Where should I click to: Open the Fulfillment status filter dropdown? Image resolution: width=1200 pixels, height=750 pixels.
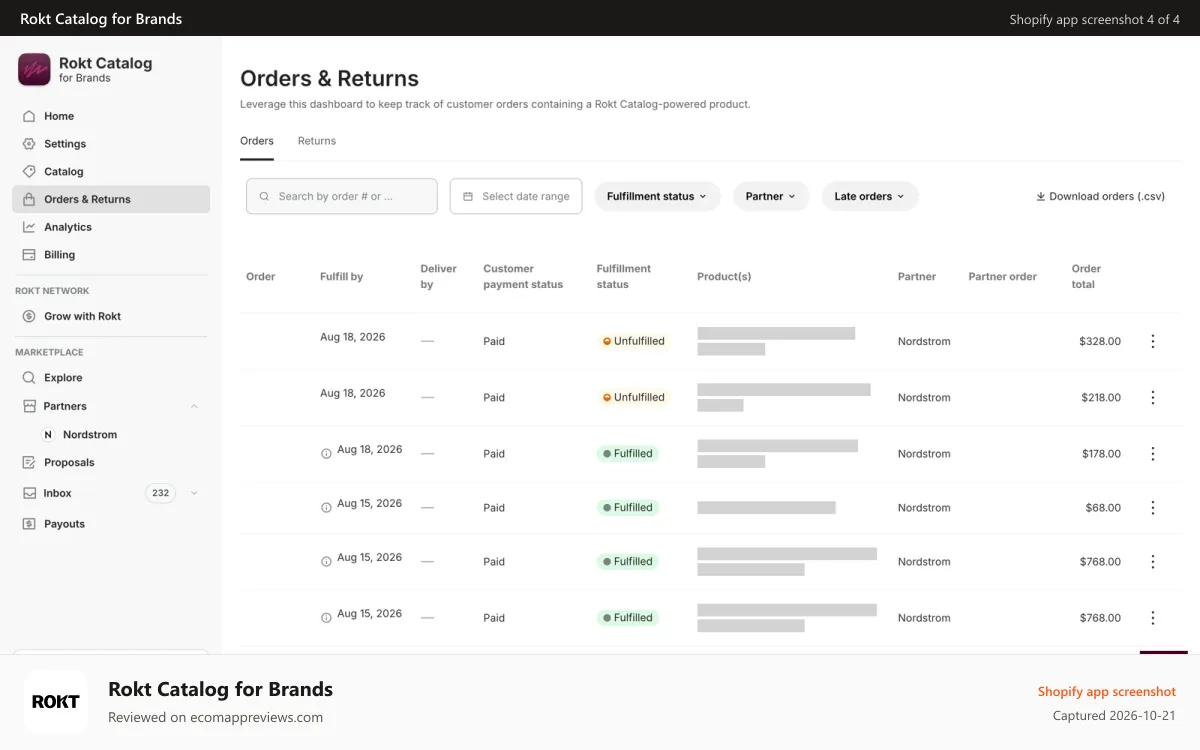point(657,197)
